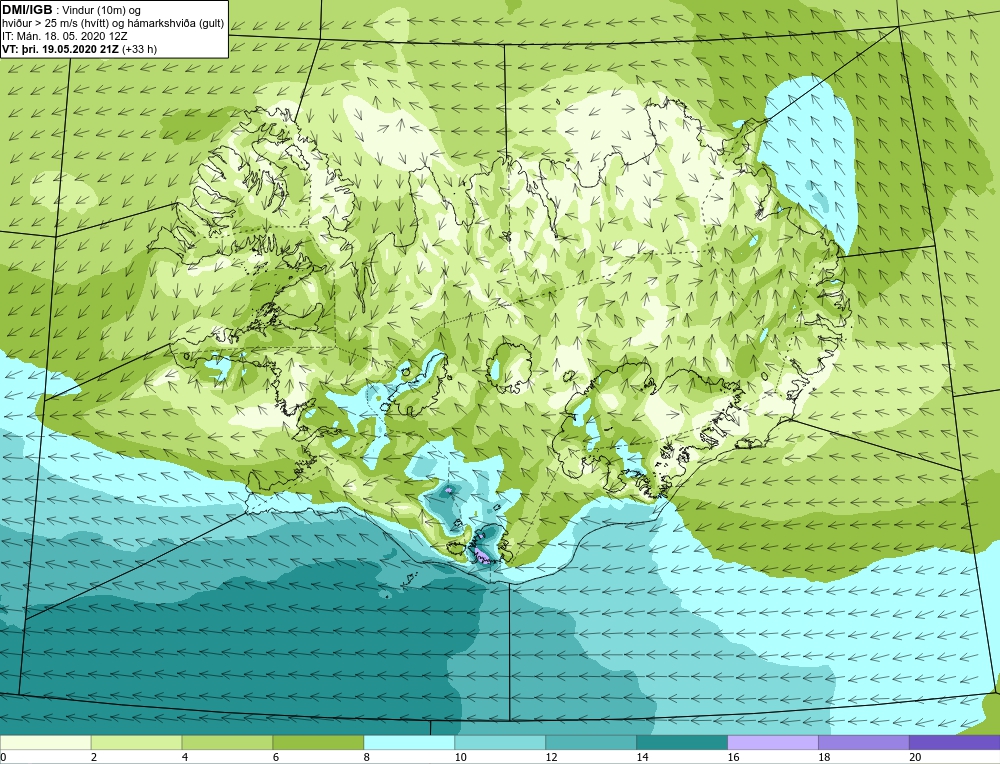Click the scale label "18"
The image size is (1000, 764).
[x=824, y=757]
